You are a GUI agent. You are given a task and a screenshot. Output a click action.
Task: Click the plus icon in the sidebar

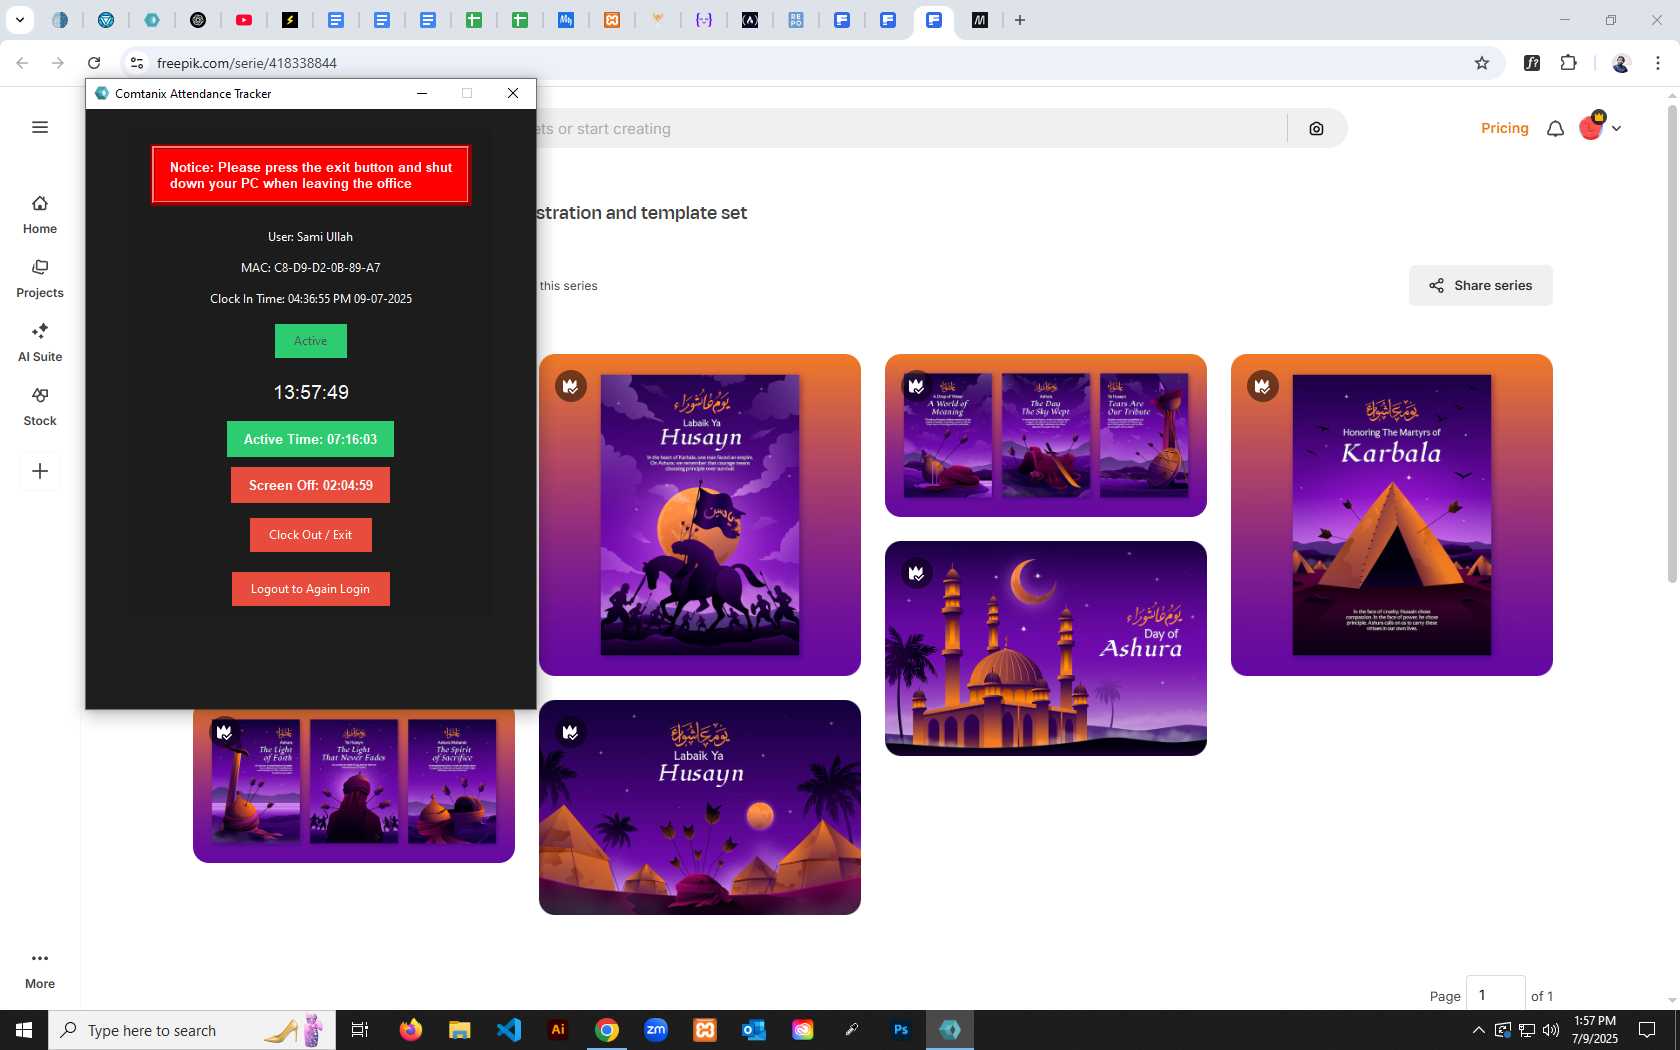click(x=40, y=471)
